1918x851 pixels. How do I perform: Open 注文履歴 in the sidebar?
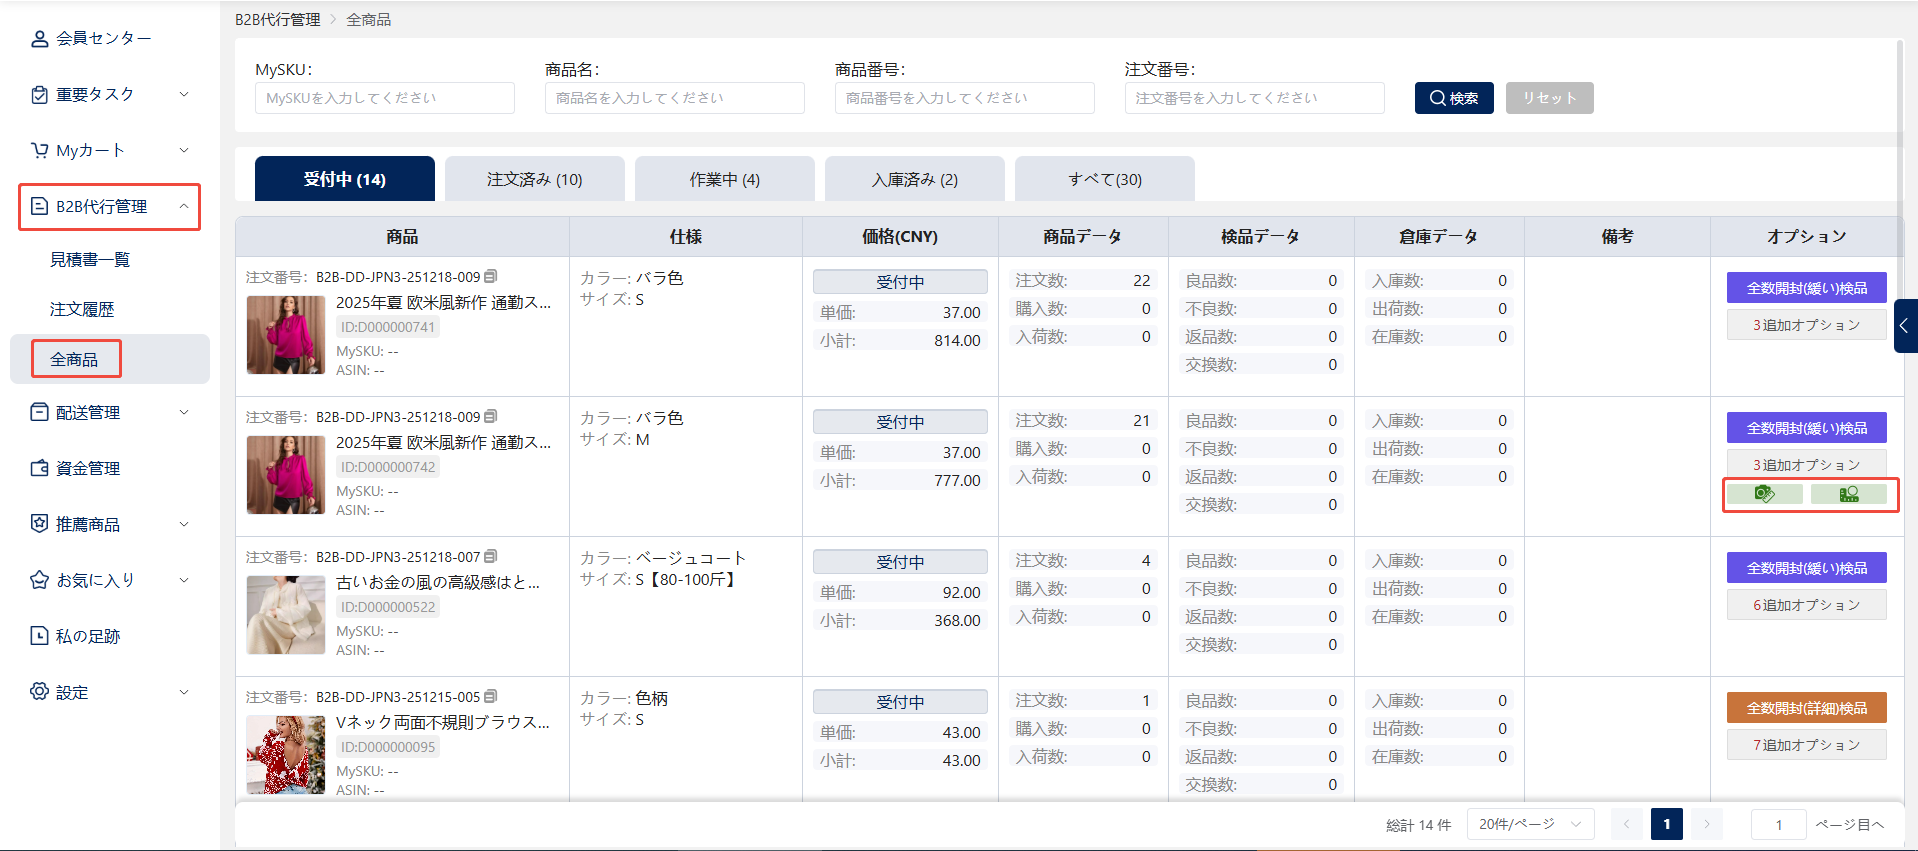tap(82, 310)
